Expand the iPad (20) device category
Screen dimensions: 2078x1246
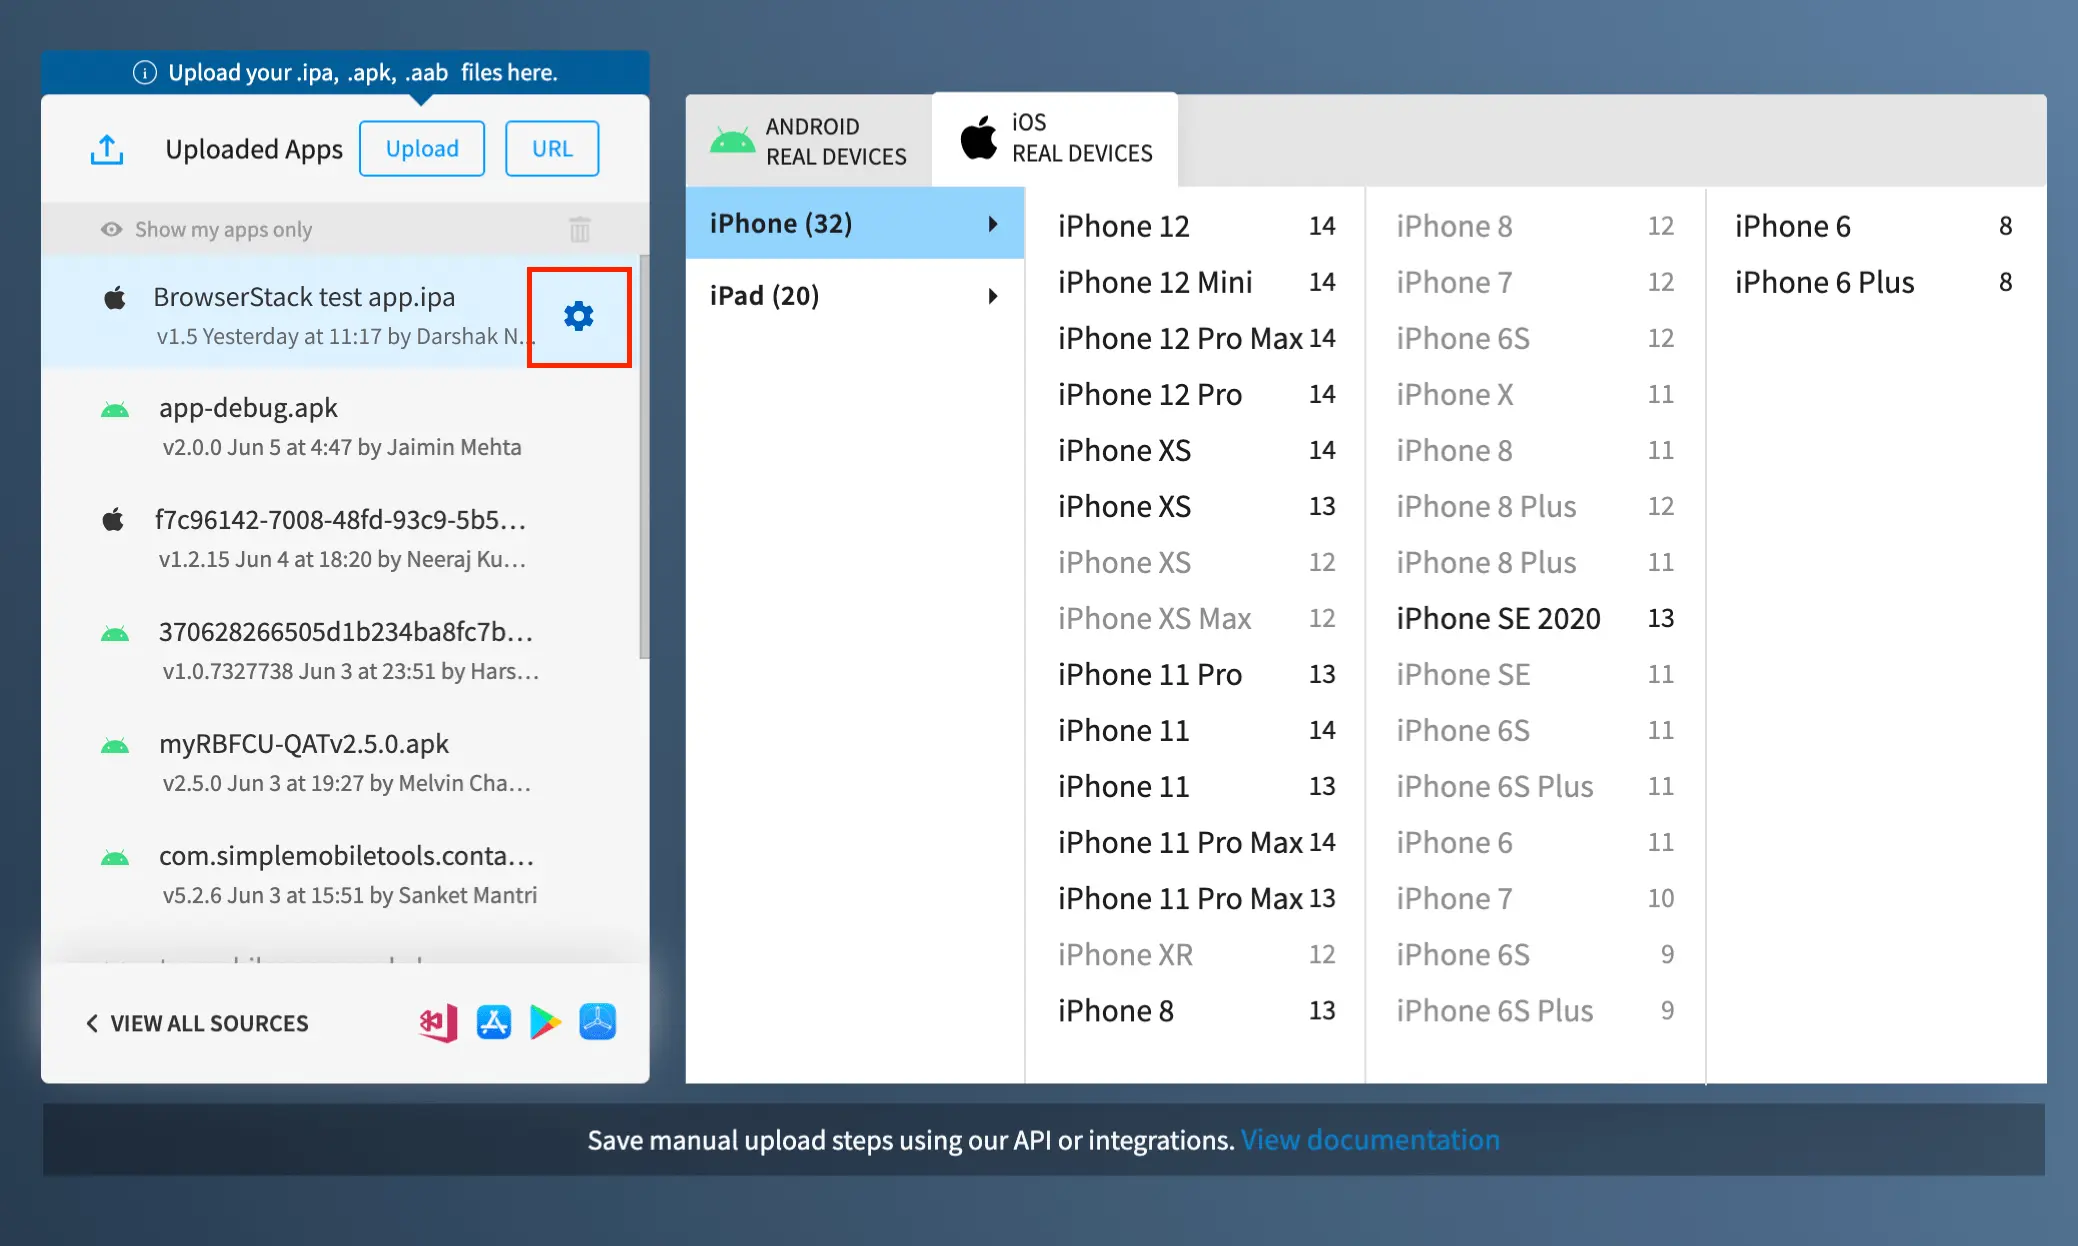tap(854, 295)
